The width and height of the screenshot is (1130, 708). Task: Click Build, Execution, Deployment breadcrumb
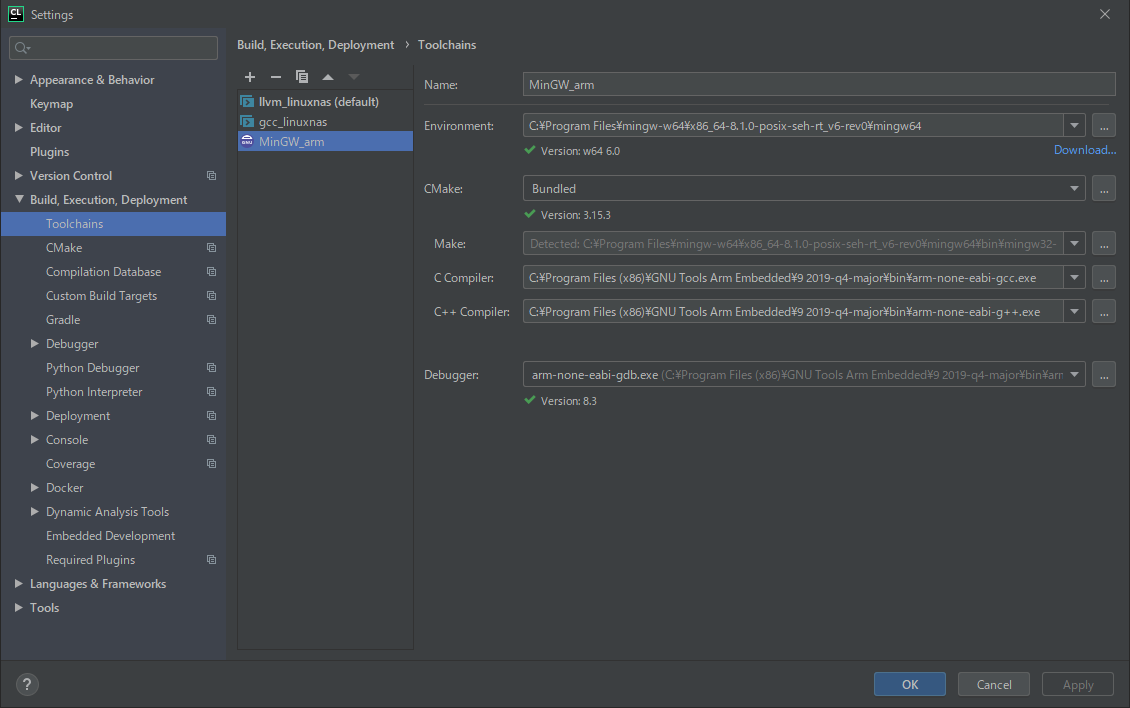click(316, 45)
